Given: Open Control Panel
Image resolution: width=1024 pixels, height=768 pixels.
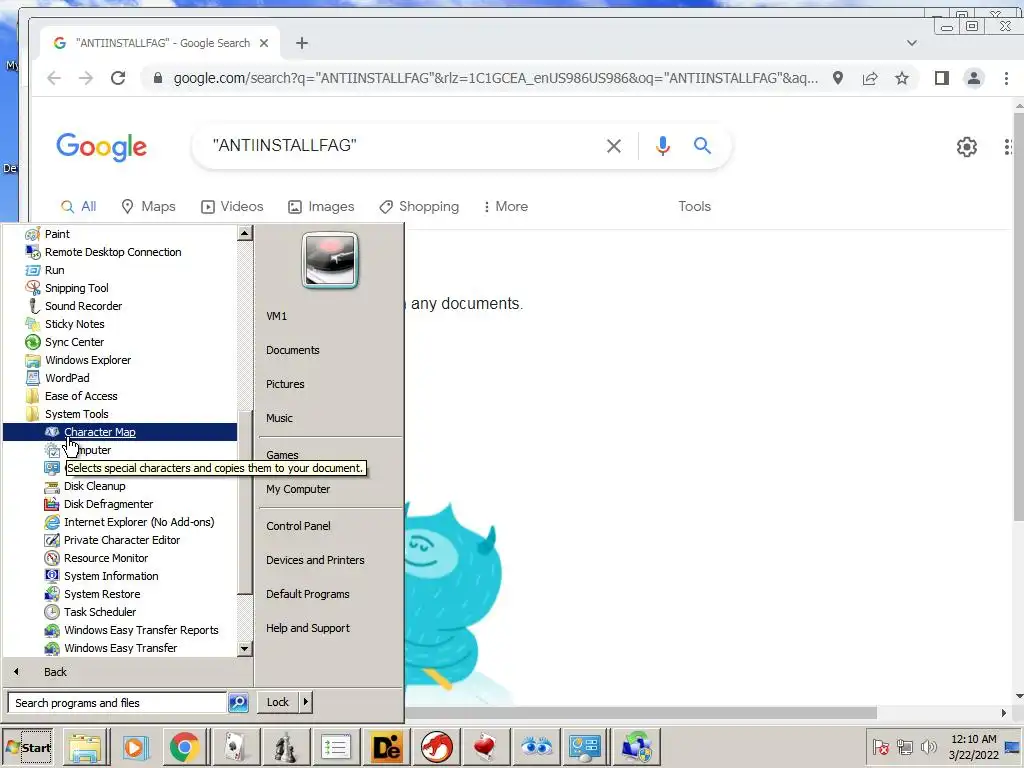Looking at the screenshot, I should coord(298,526).
